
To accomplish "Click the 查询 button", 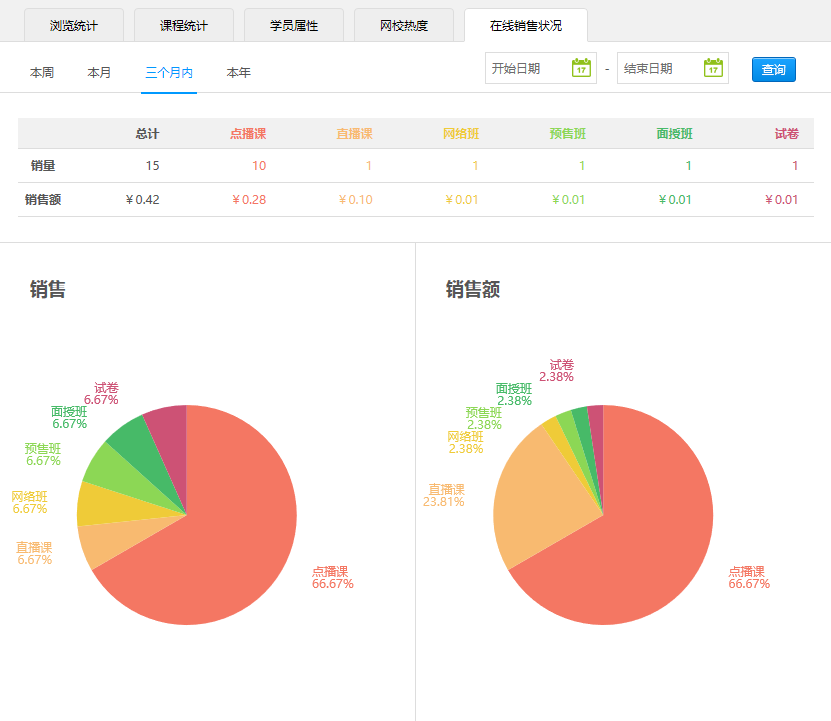I will pos(773,70).
